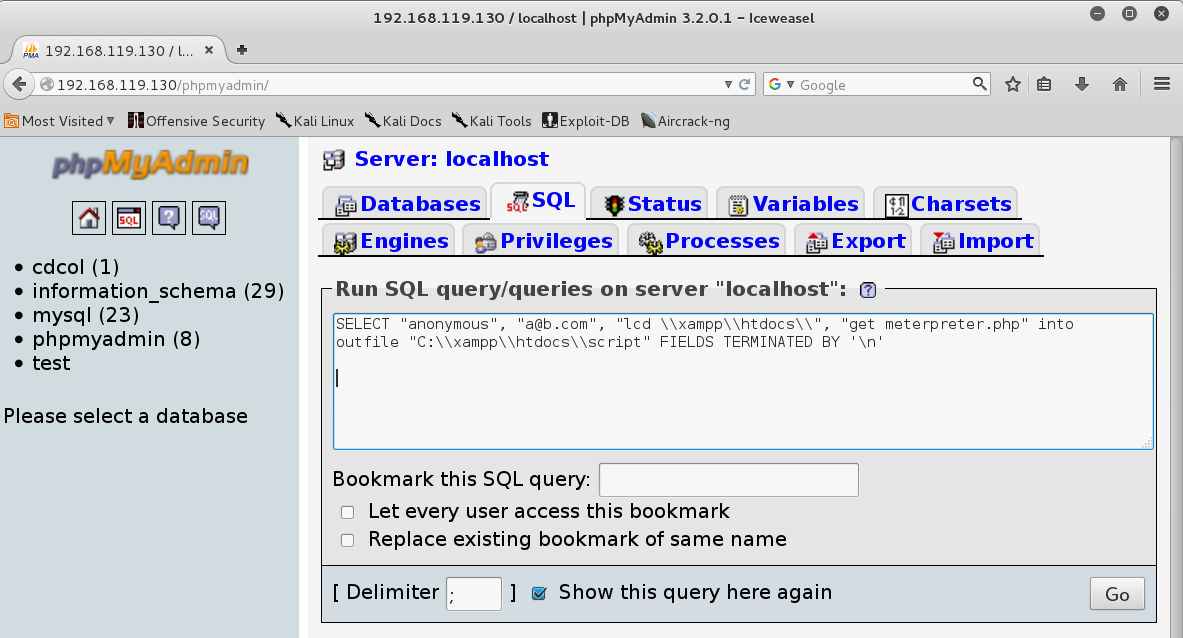Open the Google search engine dropdown
Screen dimensions: 1183x638
781,84
